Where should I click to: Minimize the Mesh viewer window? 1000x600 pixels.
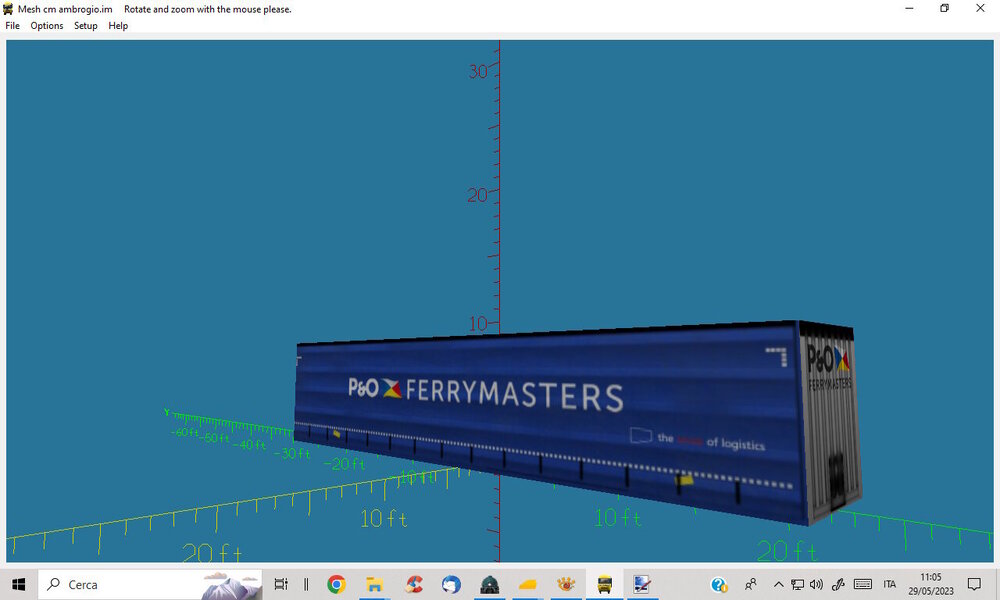click(909, 9)
